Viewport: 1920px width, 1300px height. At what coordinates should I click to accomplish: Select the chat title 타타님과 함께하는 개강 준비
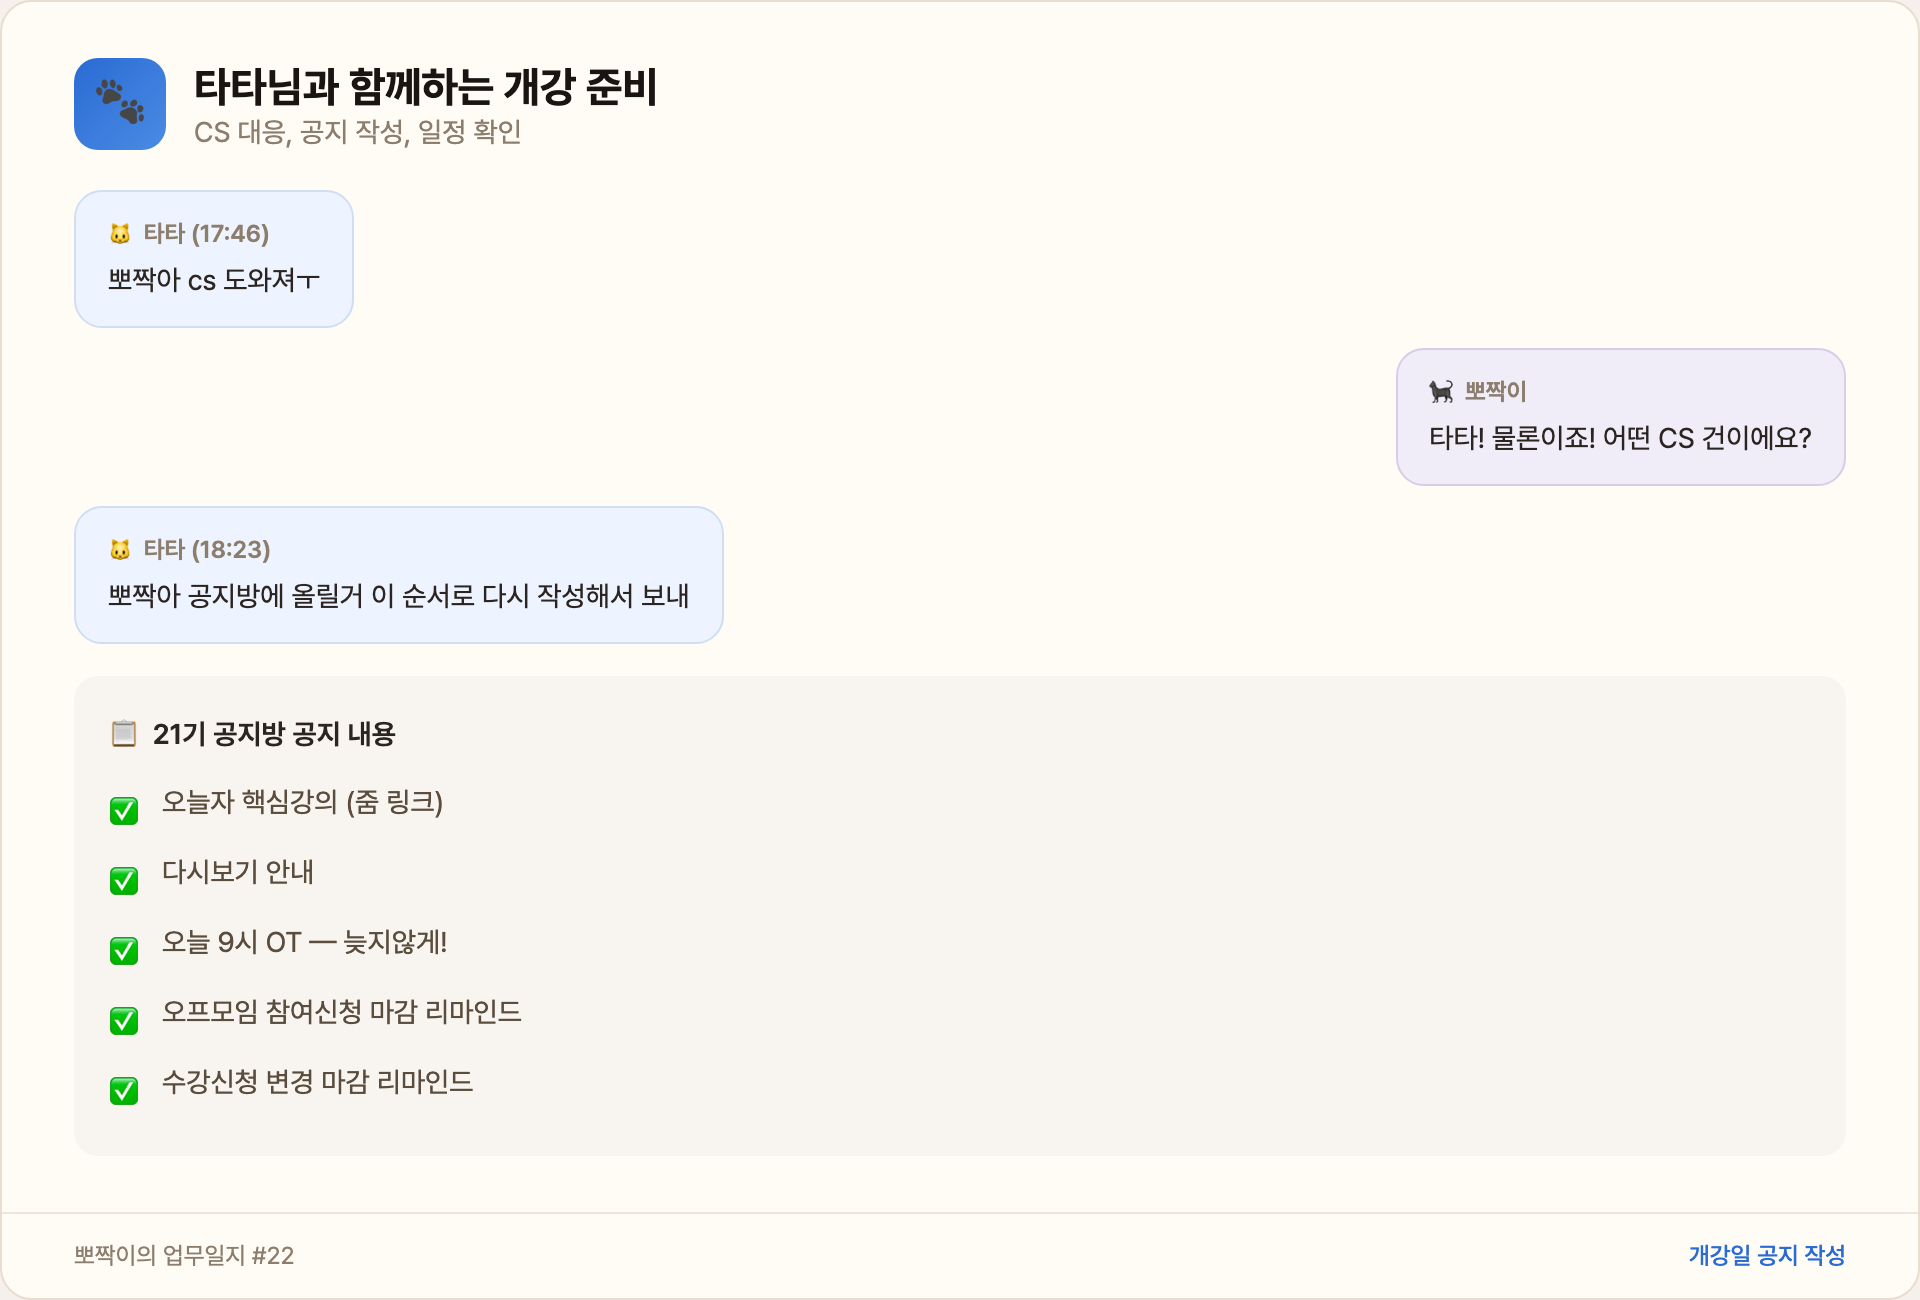[426, 89]
